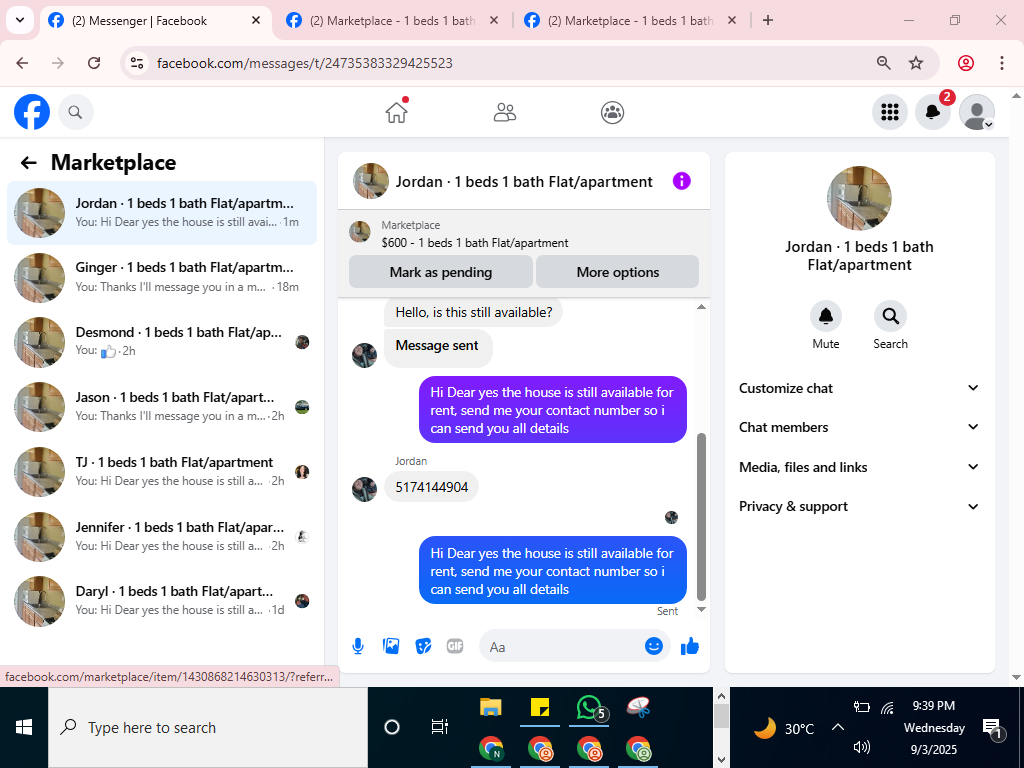Open the Chrome zoom magnifier icon

883,63
